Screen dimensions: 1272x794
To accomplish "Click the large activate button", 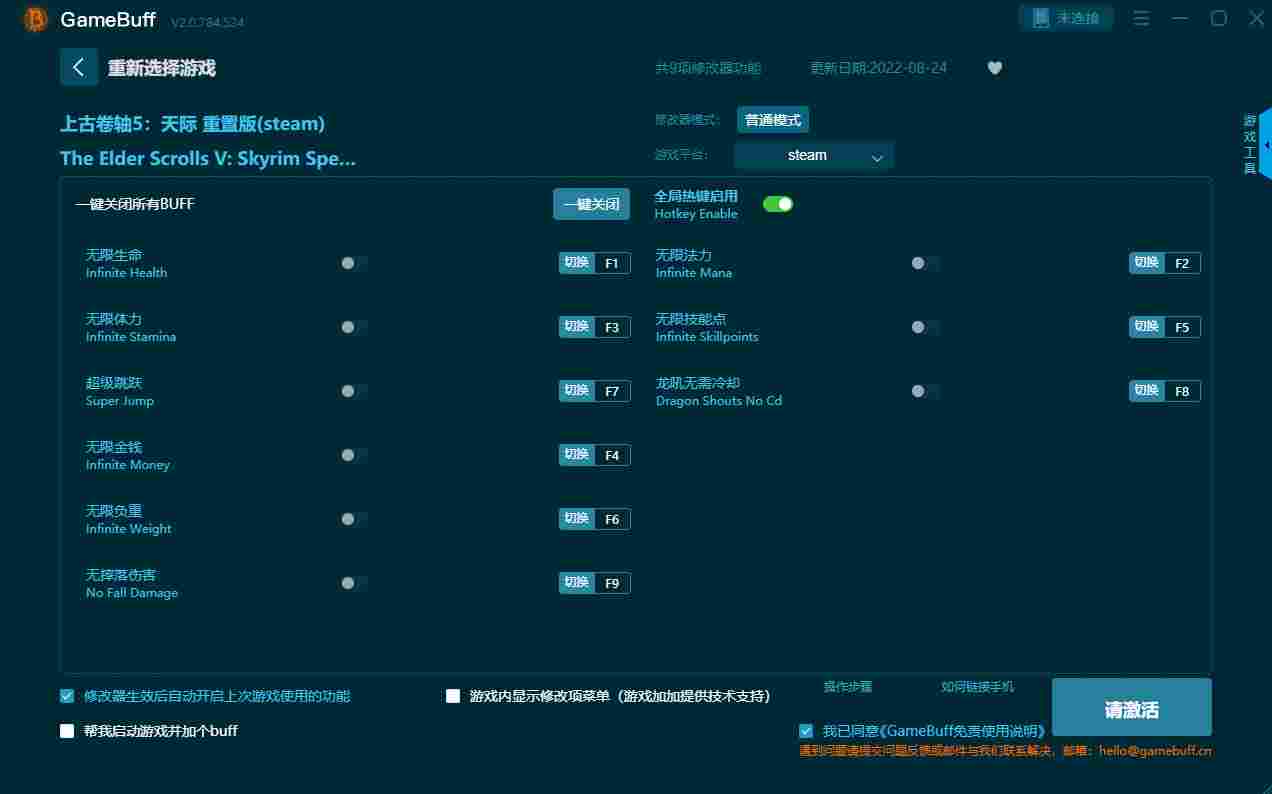I will coord(1132,707).
